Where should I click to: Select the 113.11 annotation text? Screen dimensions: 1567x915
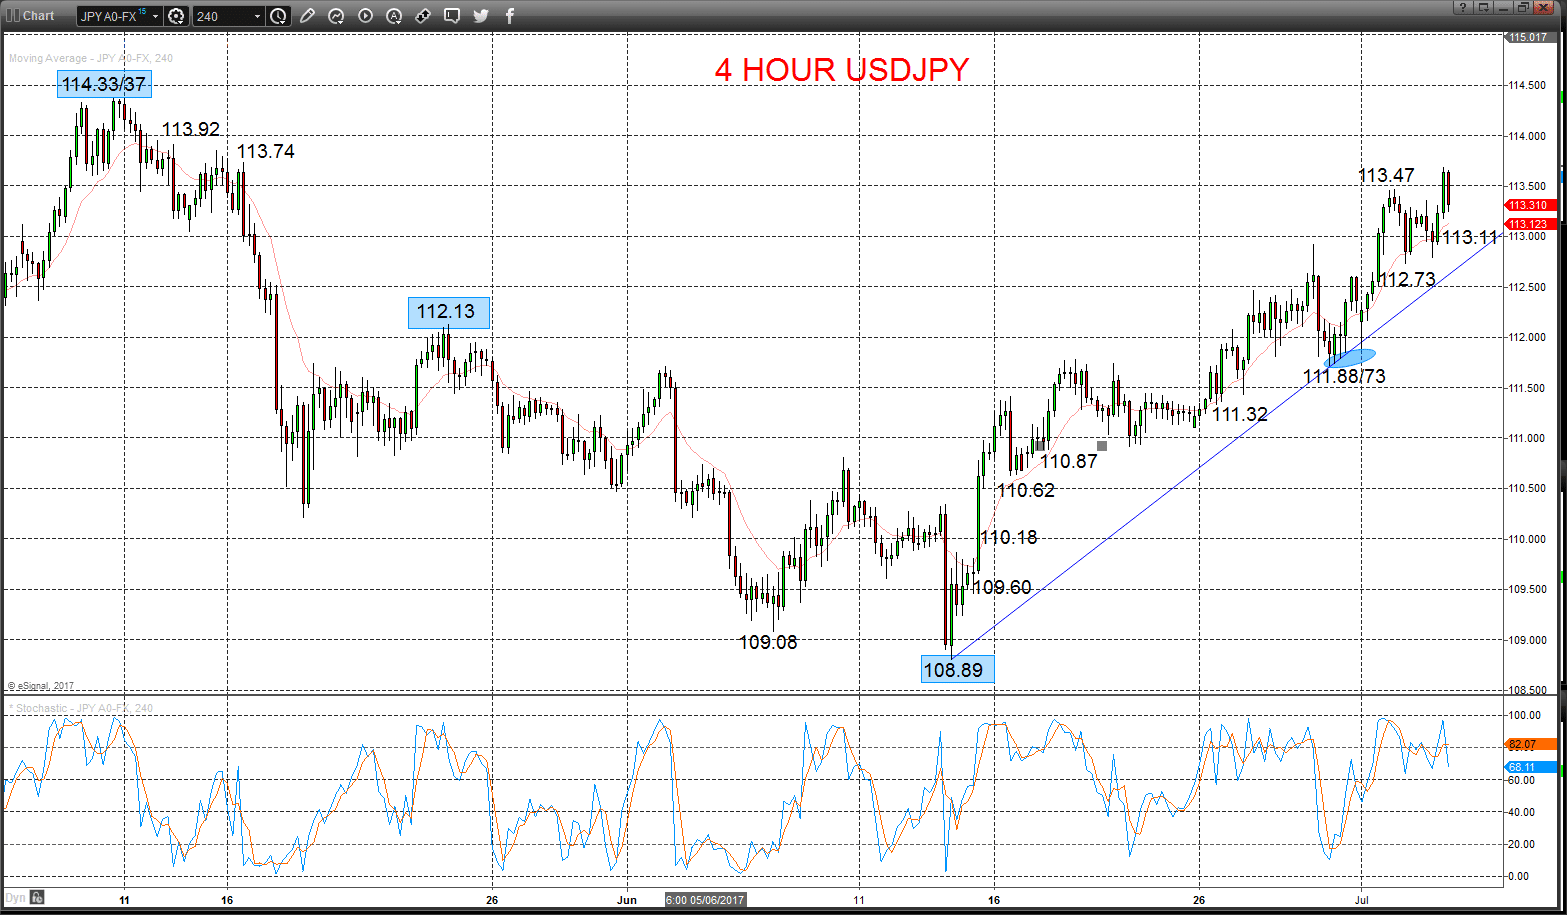pyautogui.click(x=1470, y=237)
